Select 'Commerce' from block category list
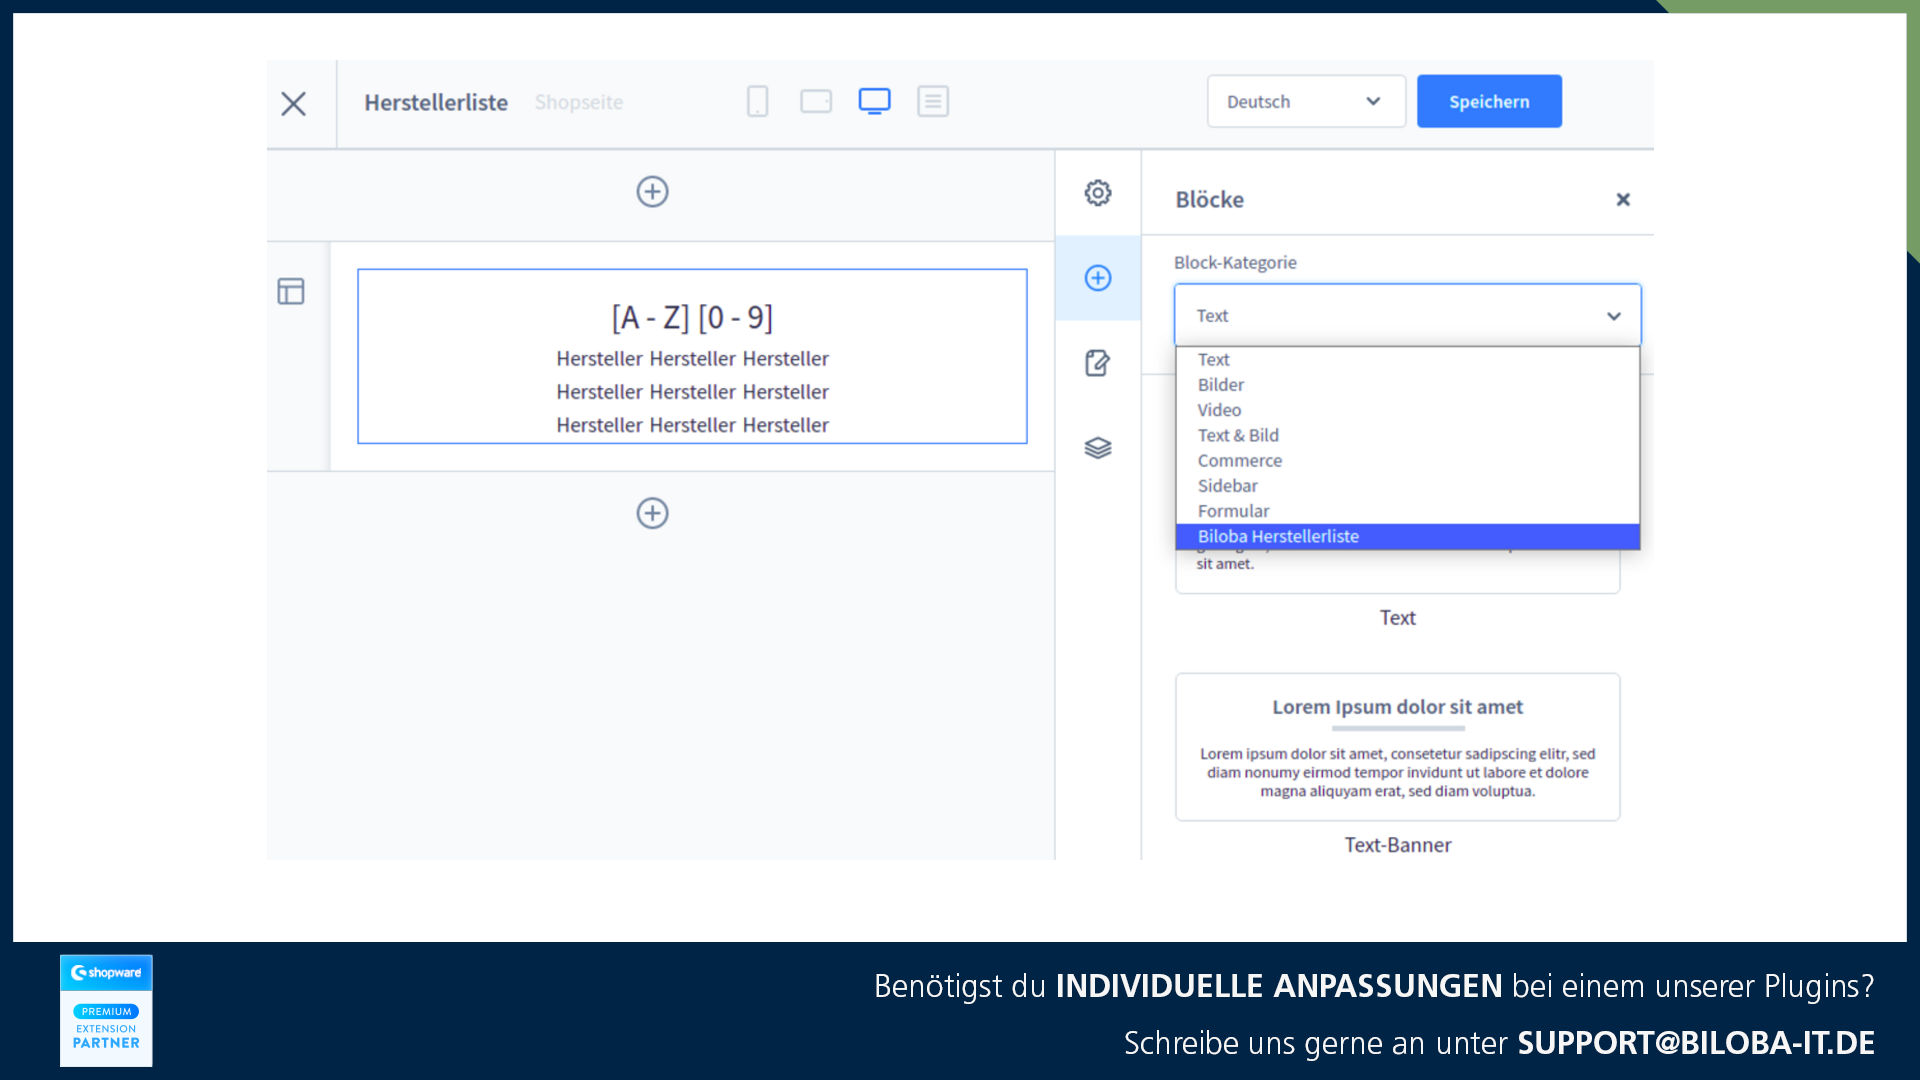The height and width of the screenshot is (1080, 1920). (1238, 460)
